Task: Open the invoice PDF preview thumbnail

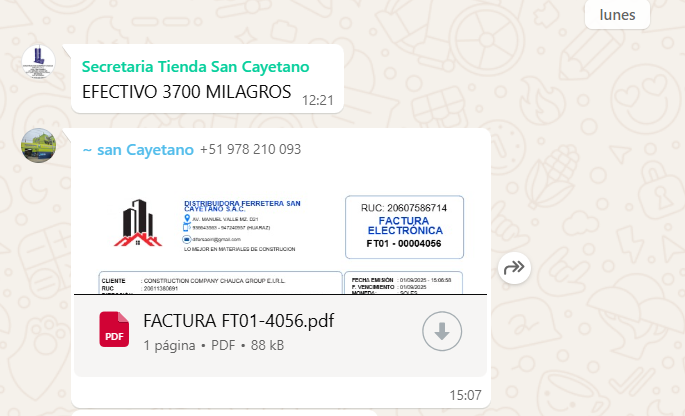Action: click(280, 232)
